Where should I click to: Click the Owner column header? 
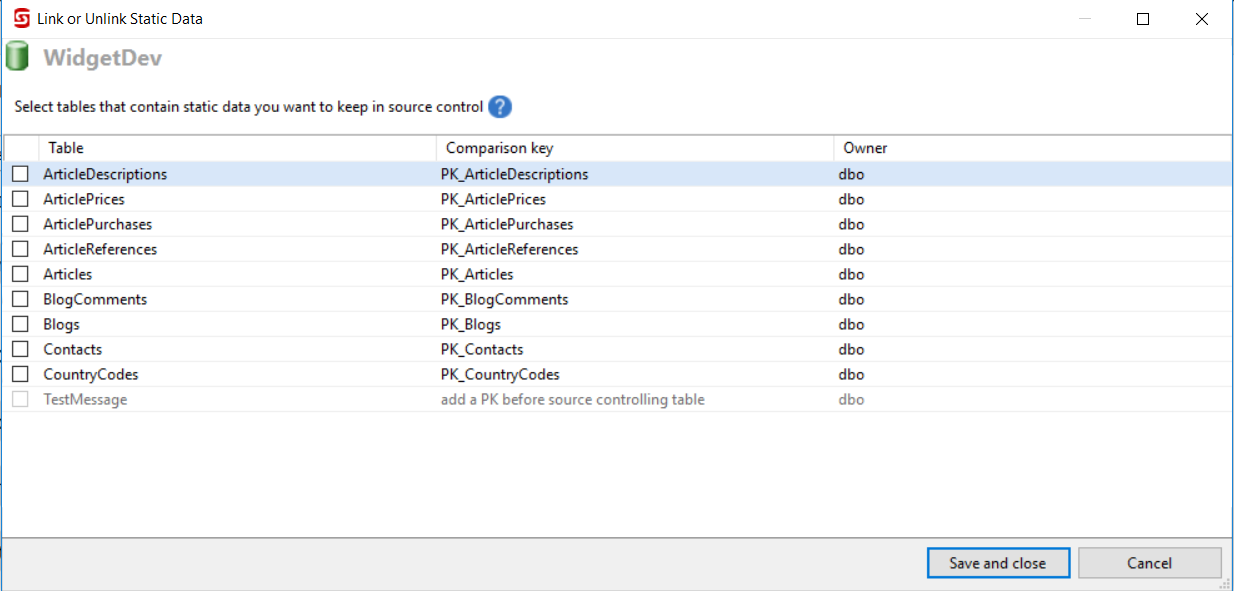pyautogui.click(x=1030, y=148)
